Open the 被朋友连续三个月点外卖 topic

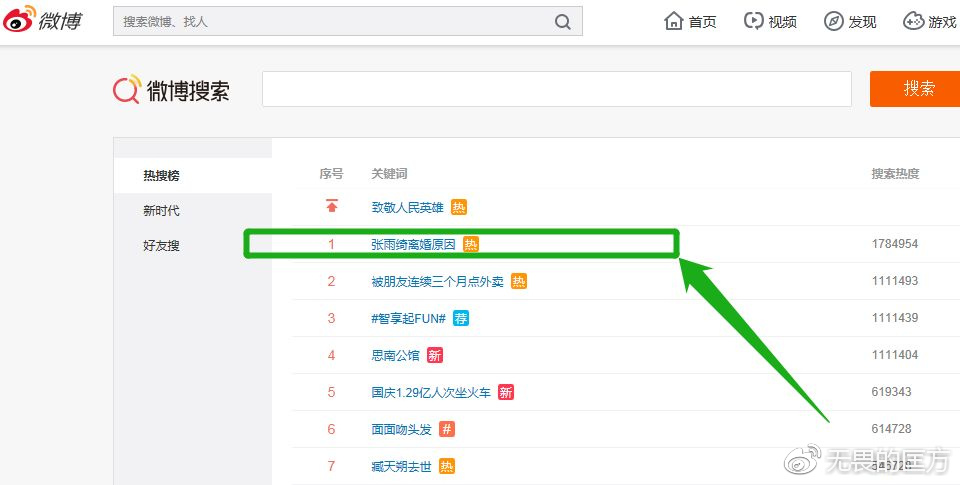[437, 282]
